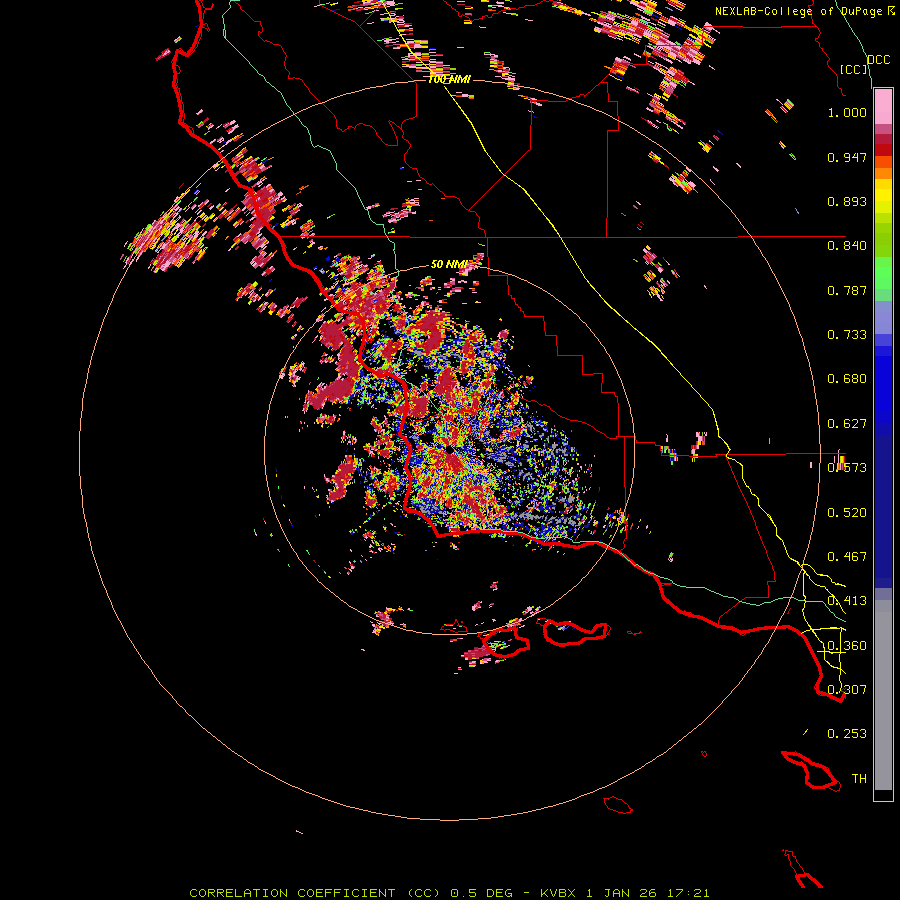
Task: Click the 100 NMI range ring label
Action: click(x=449, y=80)
